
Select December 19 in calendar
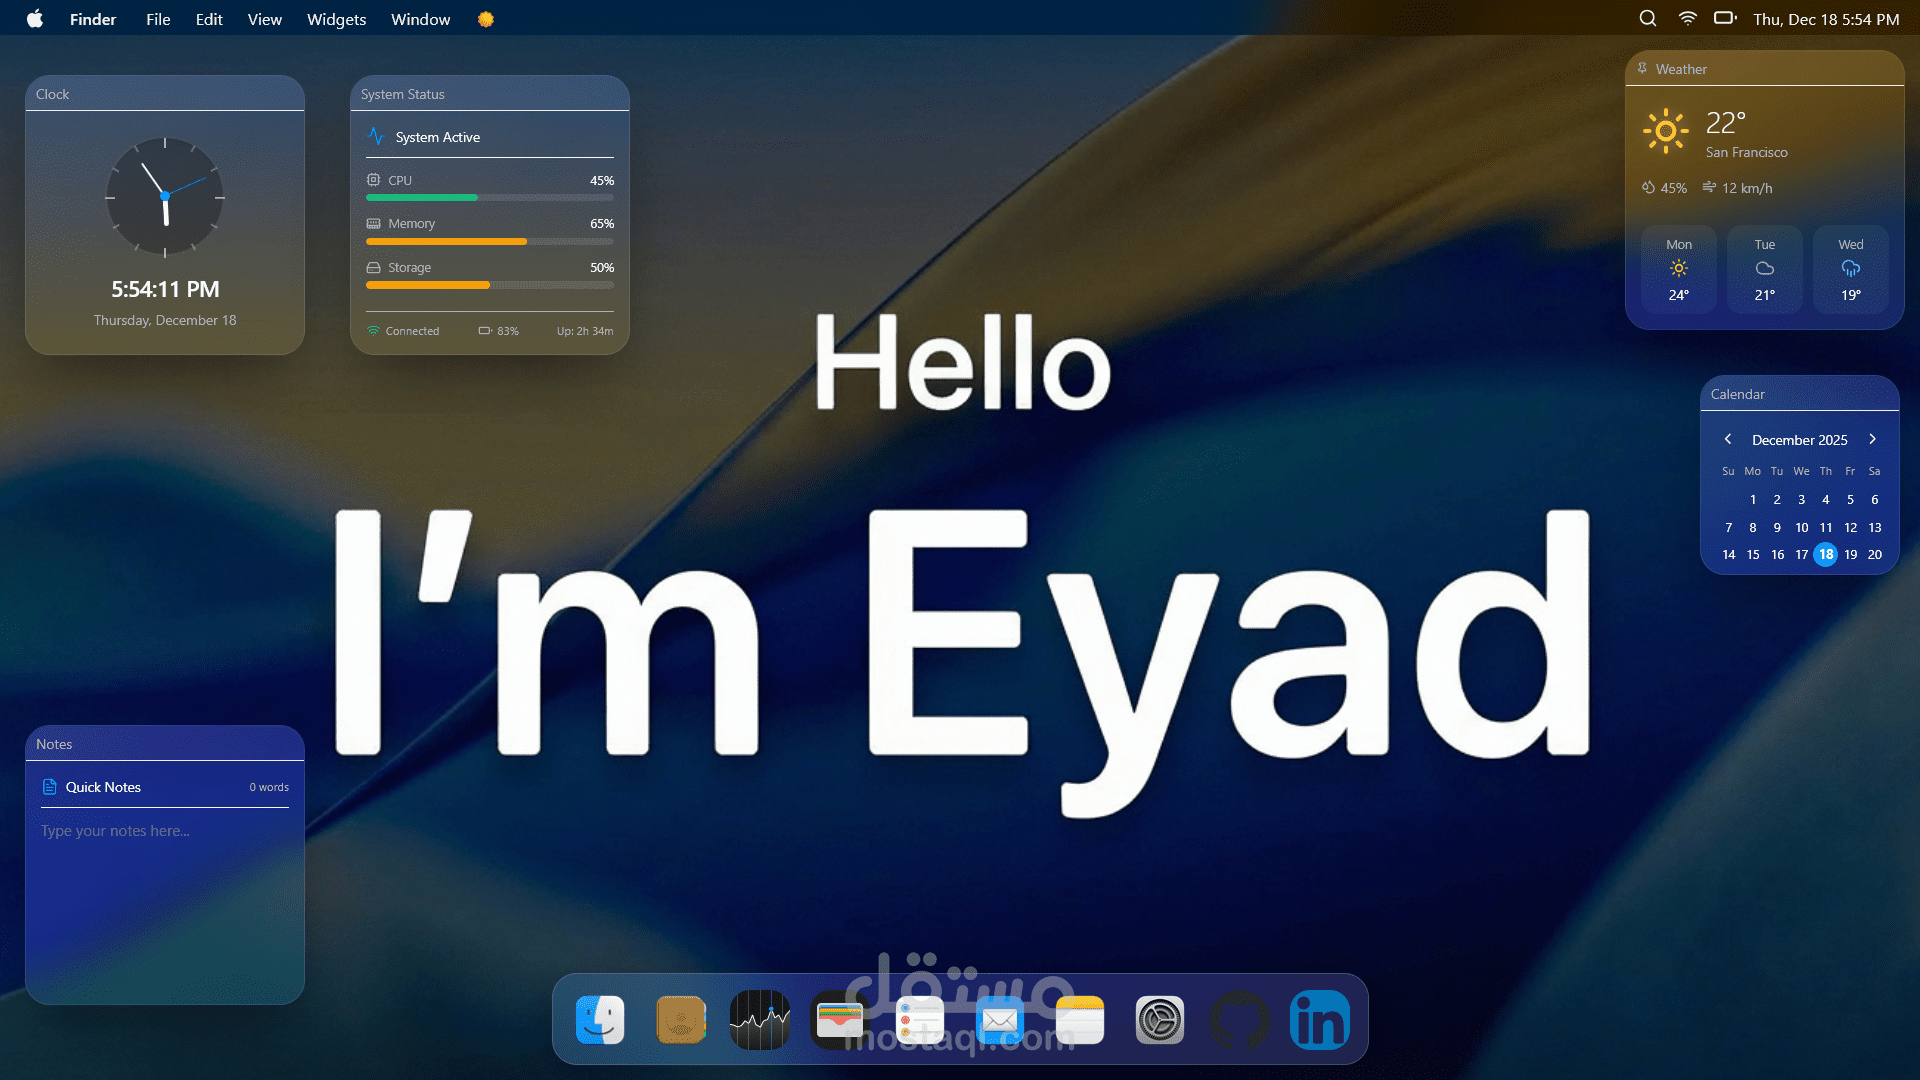(x=1850, y=555)
